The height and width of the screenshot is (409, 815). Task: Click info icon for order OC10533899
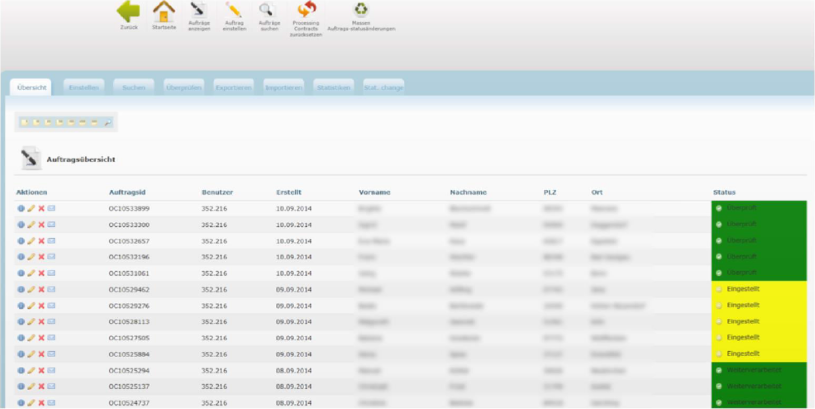tap(21, 208)
